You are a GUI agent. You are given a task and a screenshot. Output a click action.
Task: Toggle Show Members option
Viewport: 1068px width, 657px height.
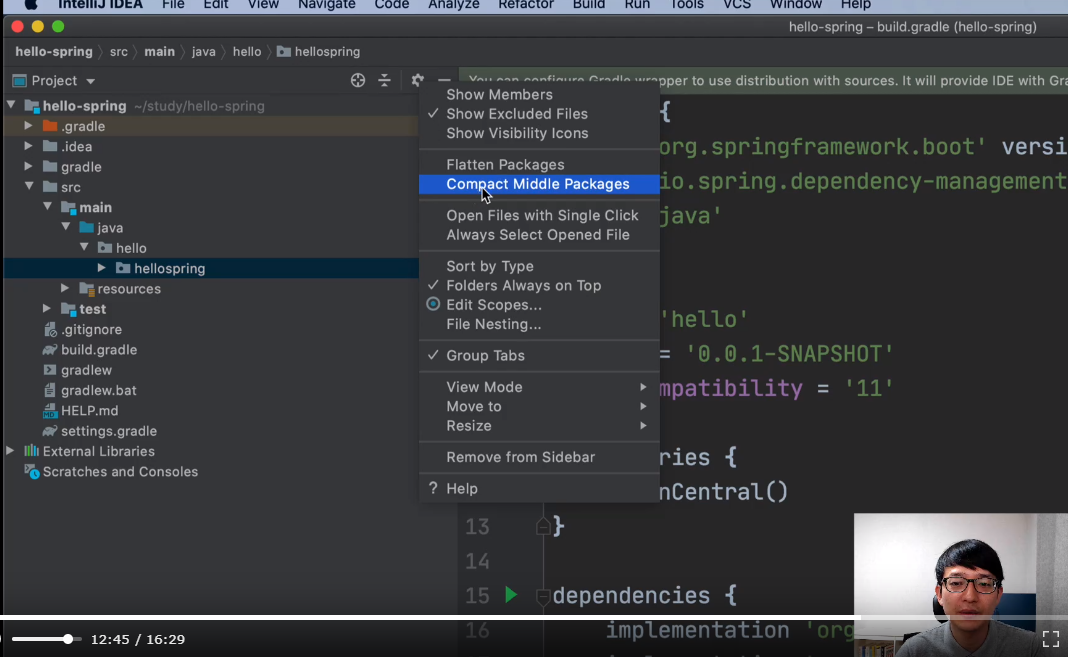[539, 95]
